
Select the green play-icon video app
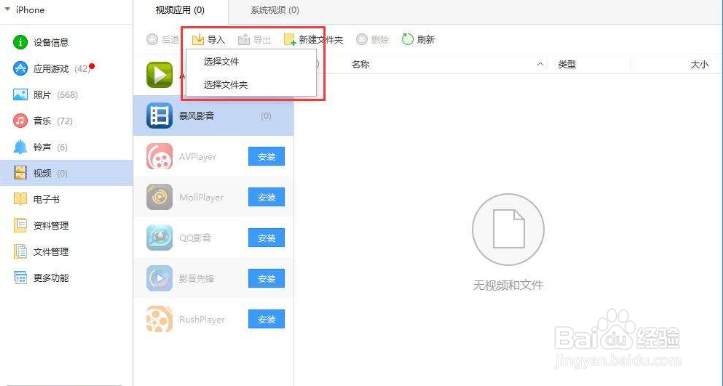[x=160, y=75]
